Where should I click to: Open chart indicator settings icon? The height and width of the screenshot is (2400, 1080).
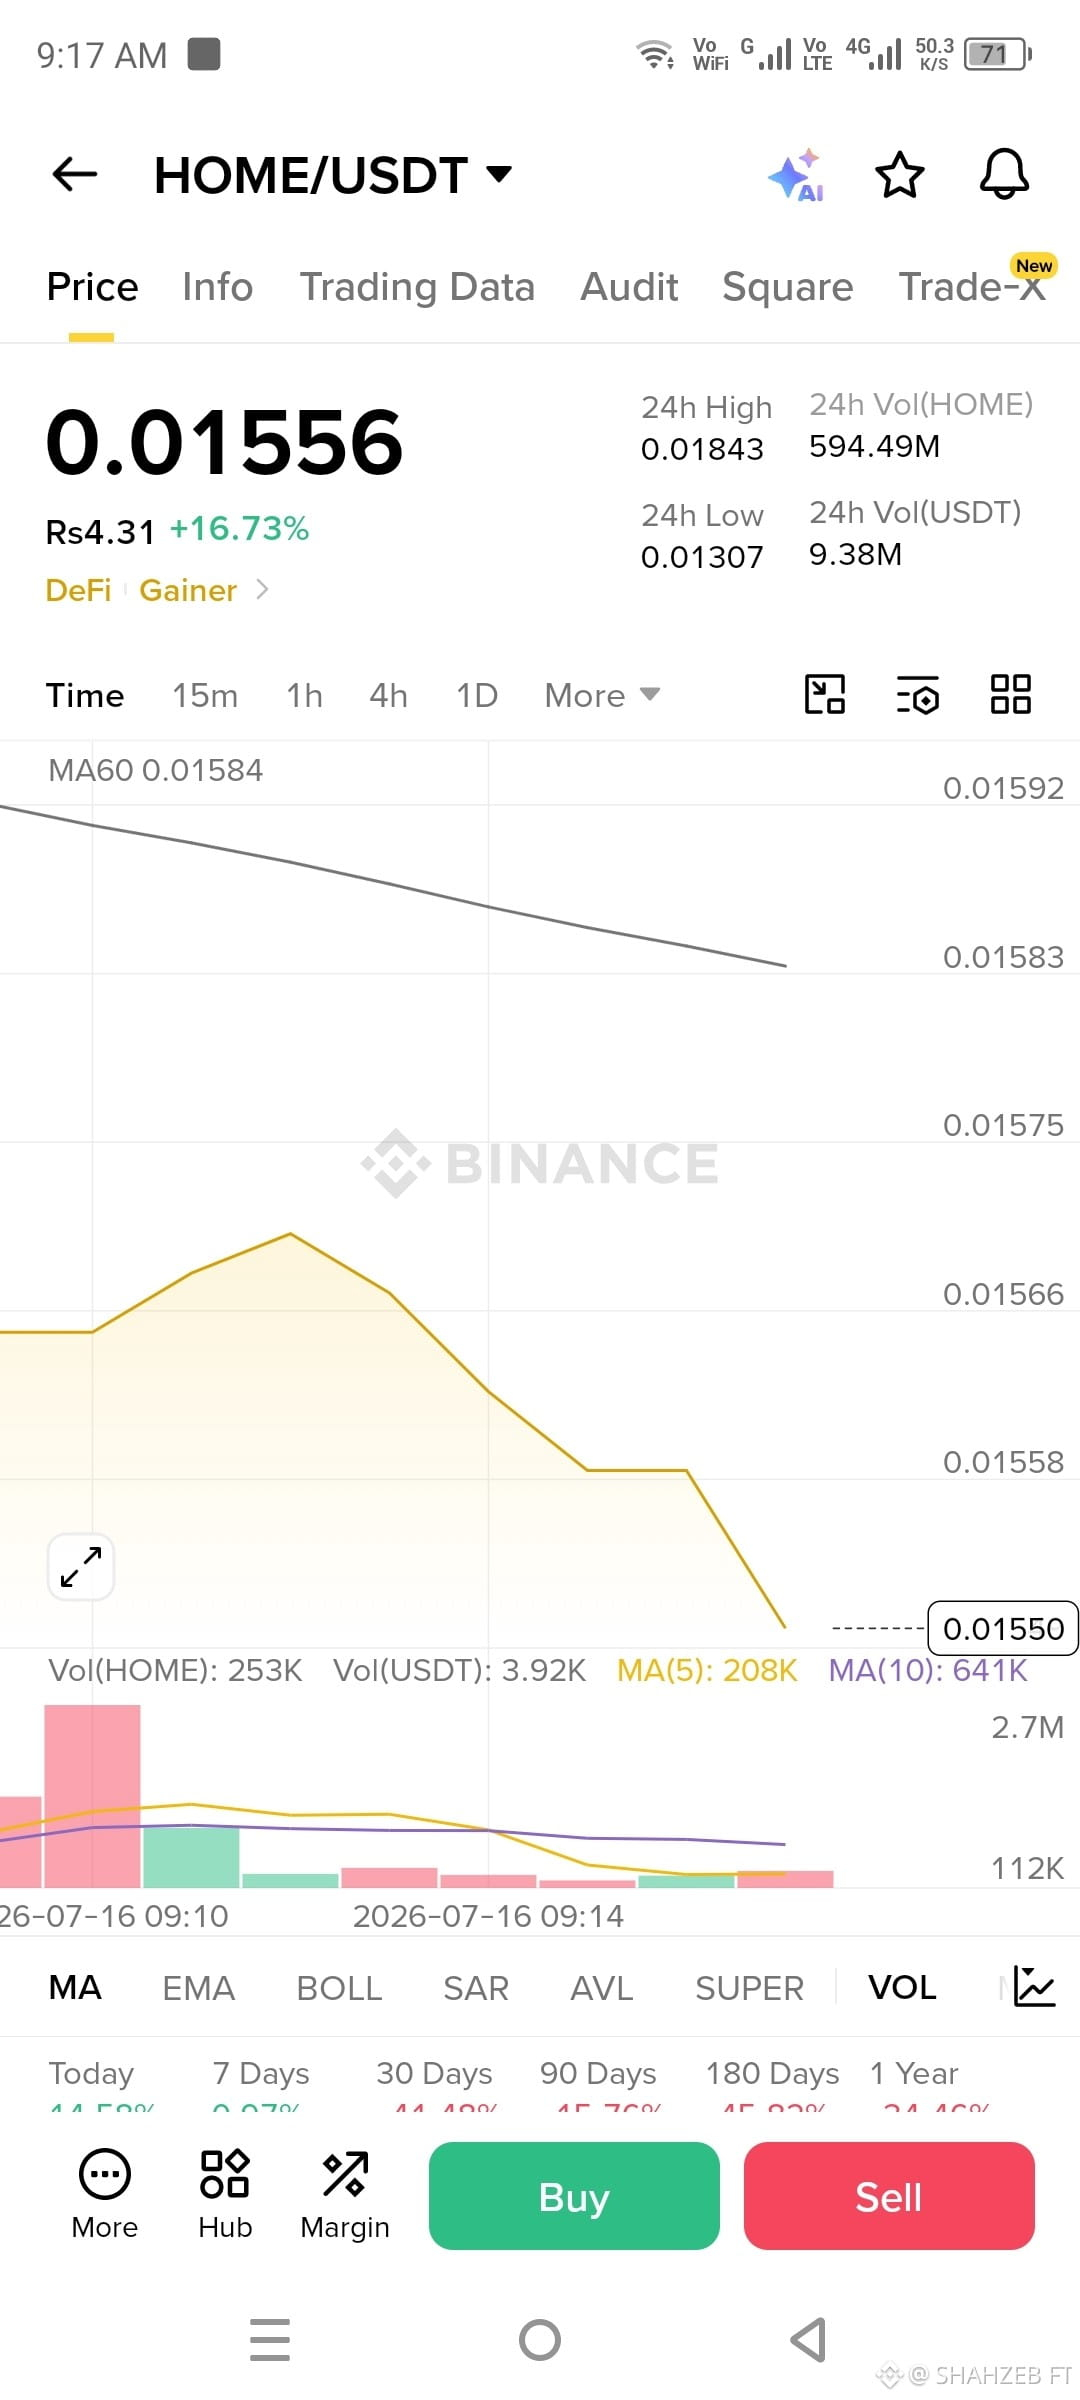(x=917, y=694)
